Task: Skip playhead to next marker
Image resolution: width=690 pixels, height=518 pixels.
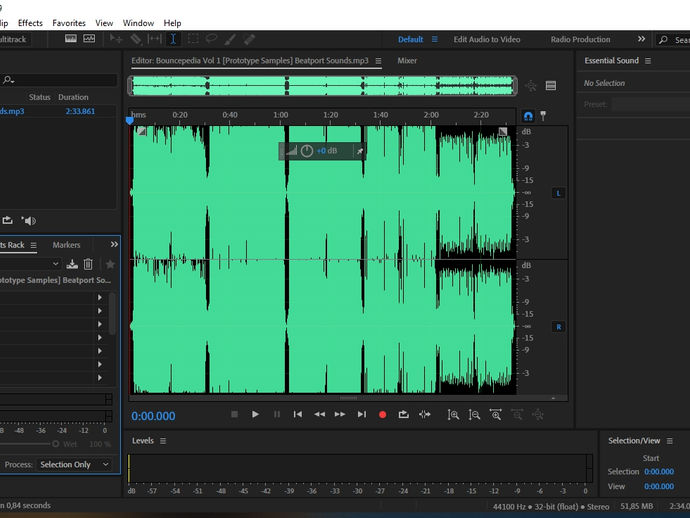Action: [x=361, y=414]
